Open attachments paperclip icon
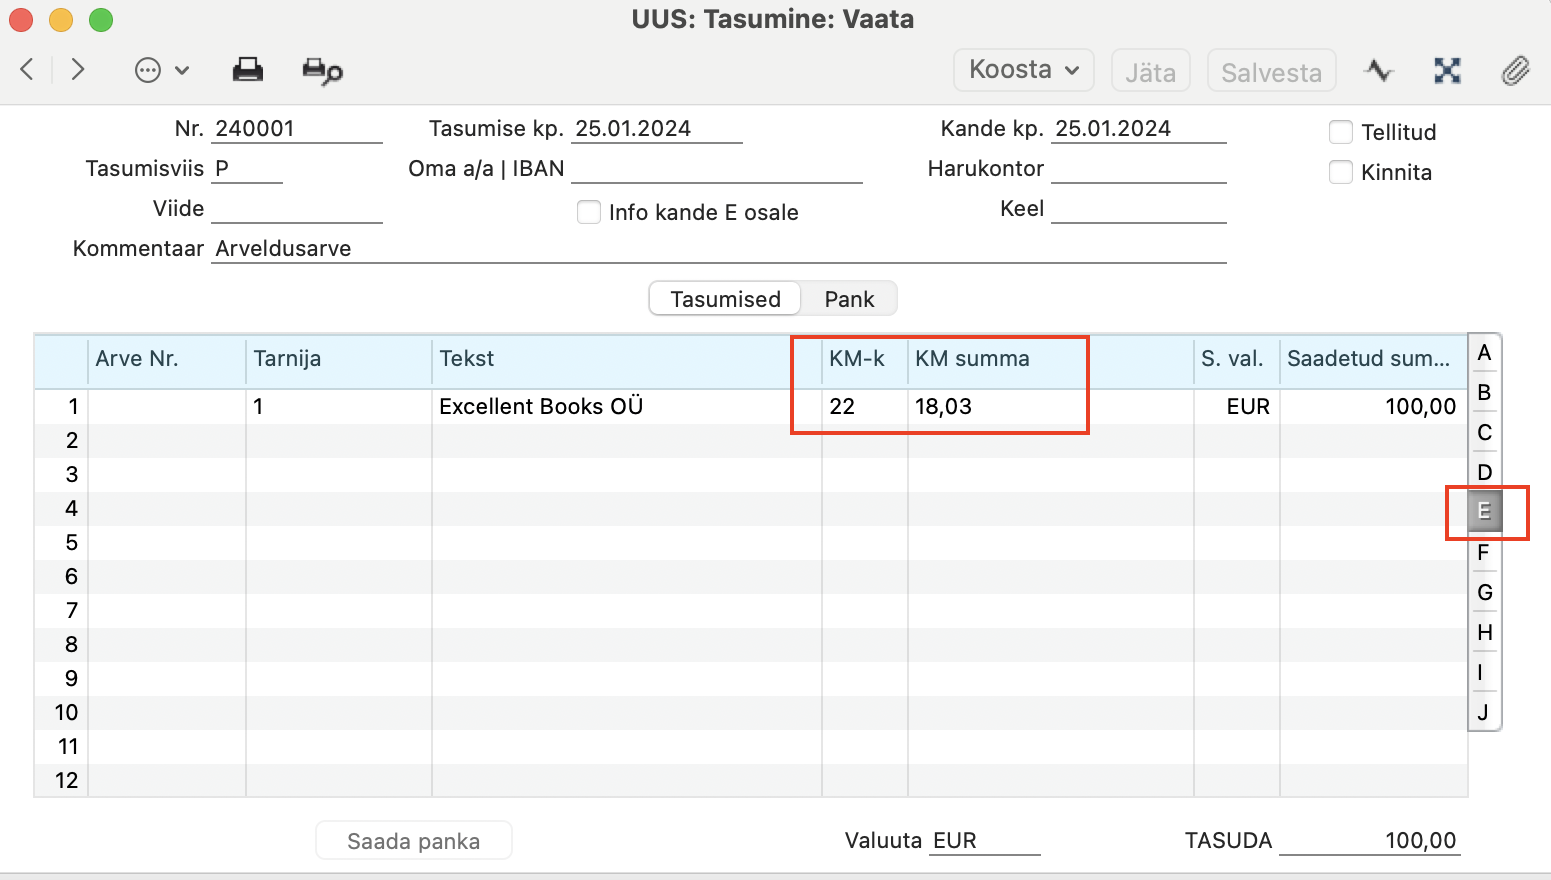This screenshot has width=1551, height=880. (x=1516, y=70)
